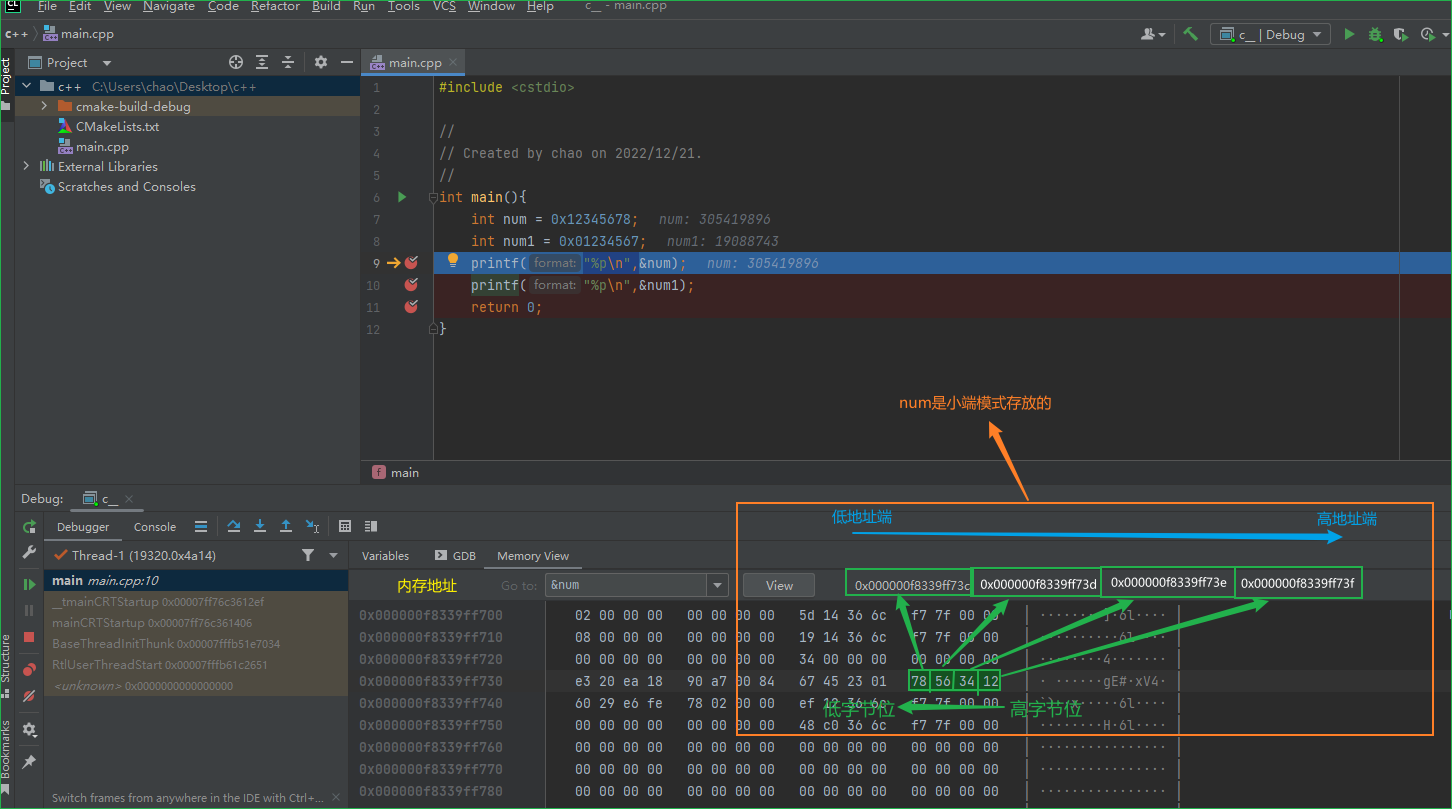Resume program with green play icon
This screenshot has height=809, width=1452.
coord(29,584)
